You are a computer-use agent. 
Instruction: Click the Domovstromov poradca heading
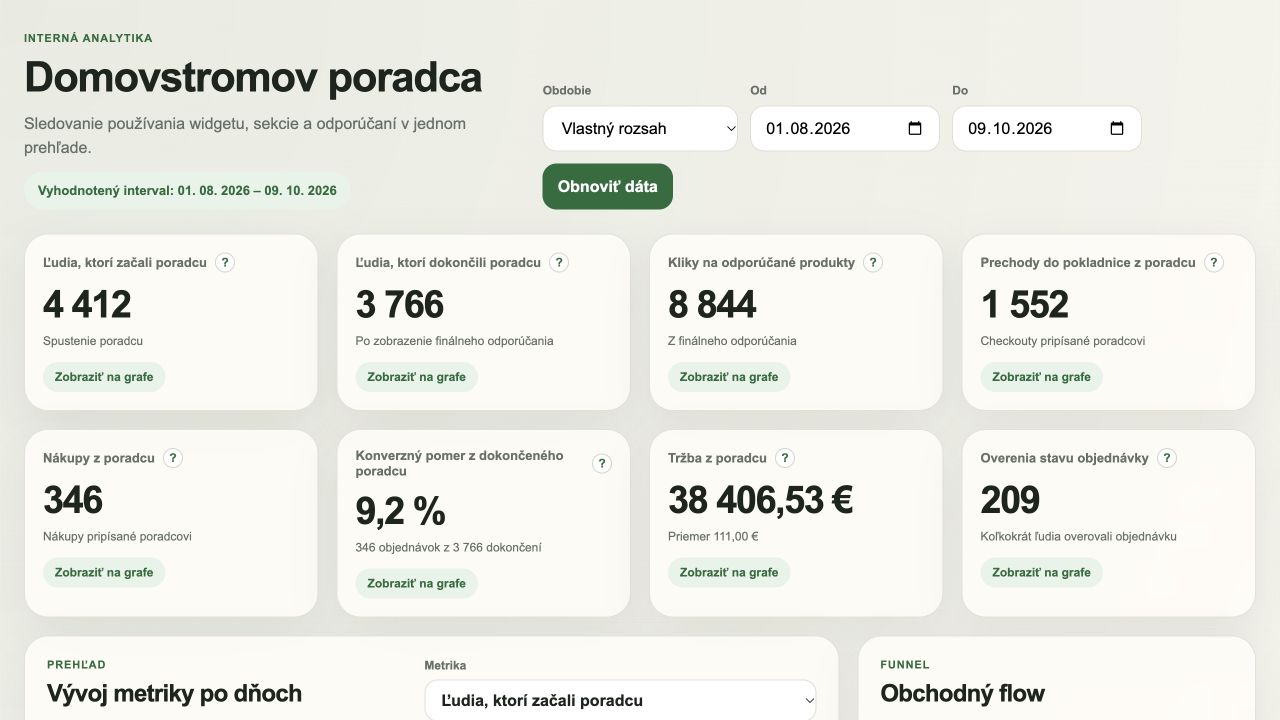253,77
